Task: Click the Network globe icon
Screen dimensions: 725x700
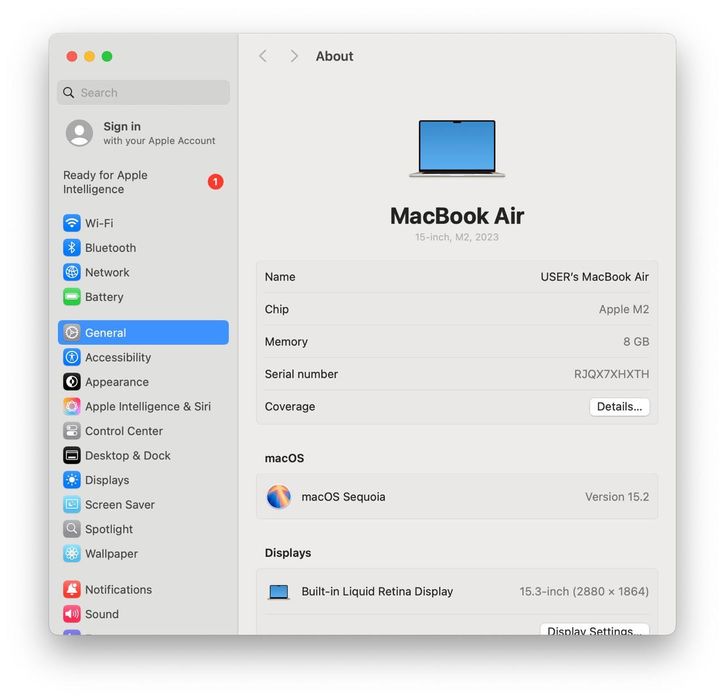Action: point(72,272)
